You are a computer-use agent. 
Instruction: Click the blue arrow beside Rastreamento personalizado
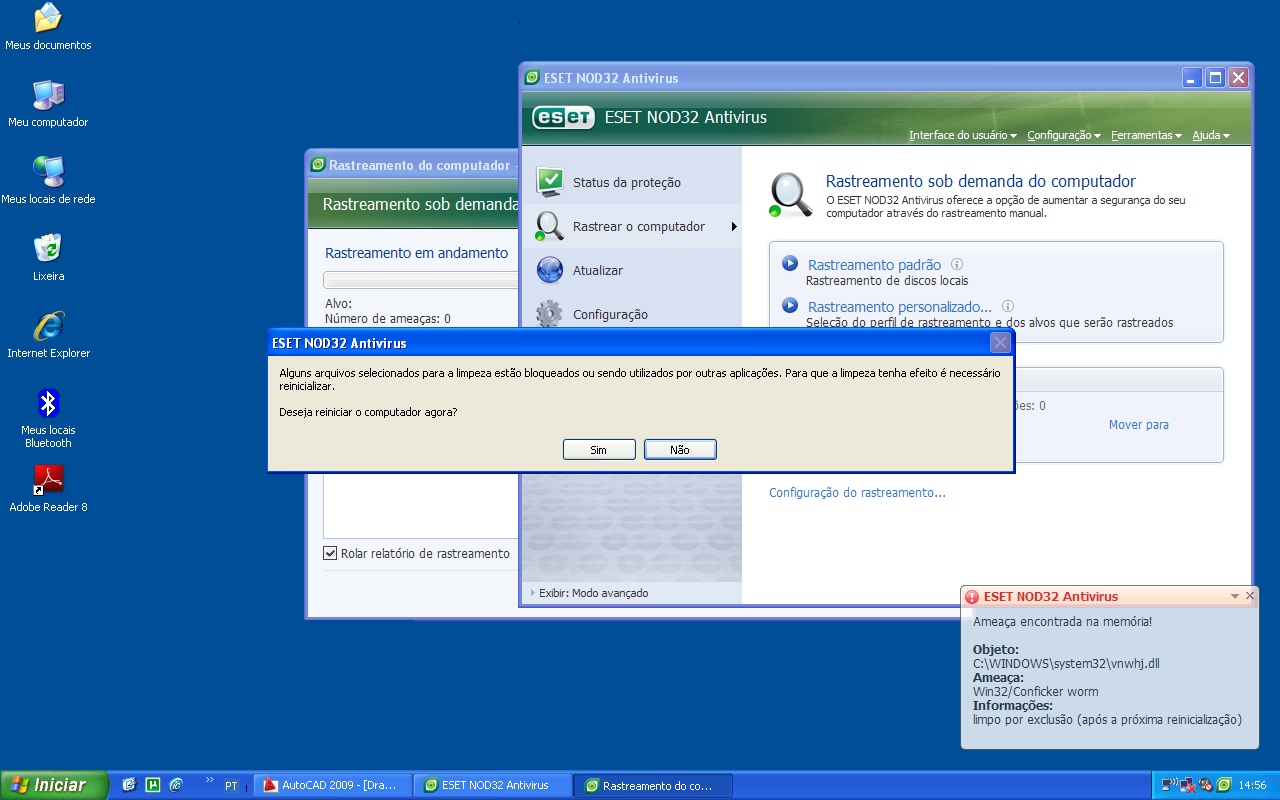(789, 306)
